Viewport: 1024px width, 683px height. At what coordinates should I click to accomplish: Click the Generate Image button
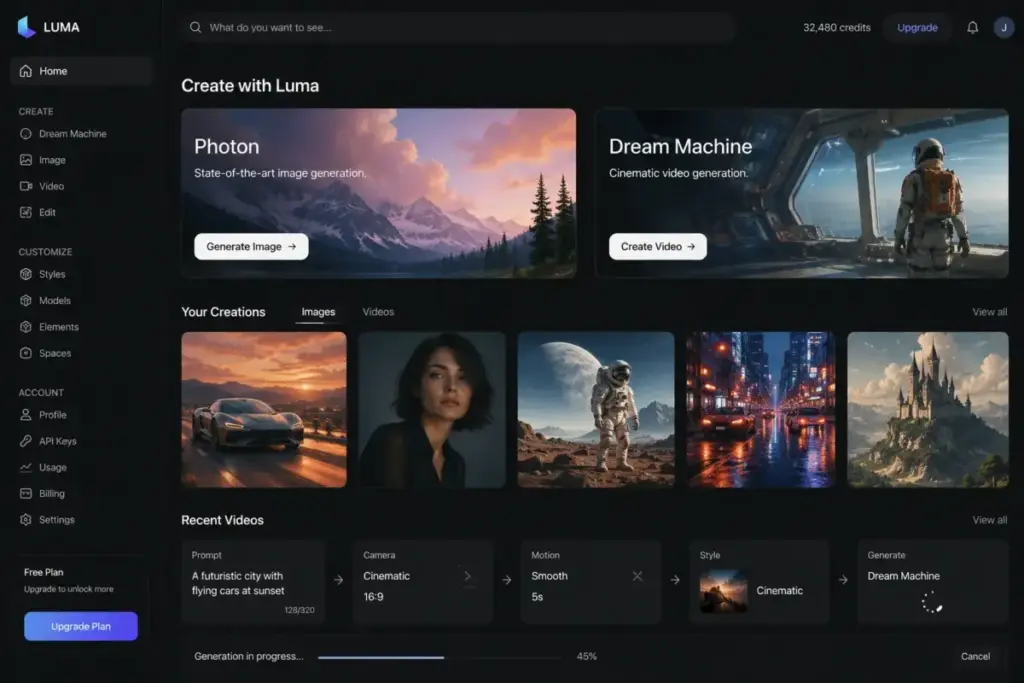(x=251, y=247)
